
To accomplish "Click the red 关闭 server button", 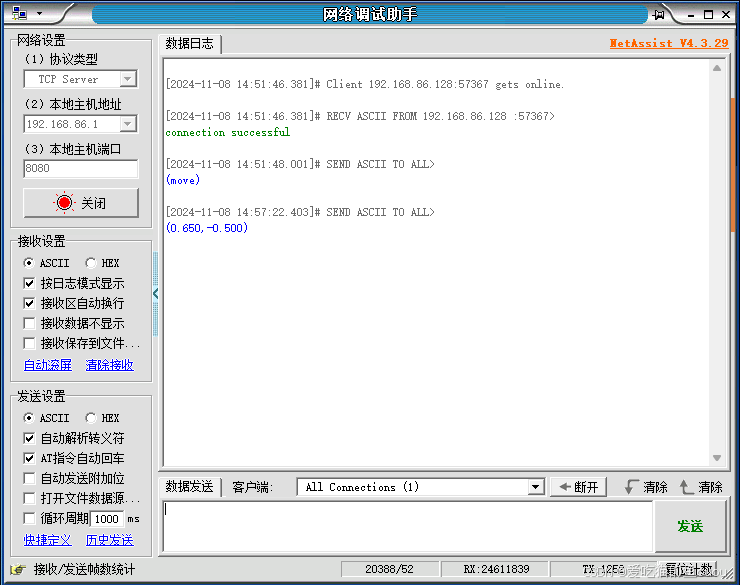I will pyautogui.click(x=81, y=203).
